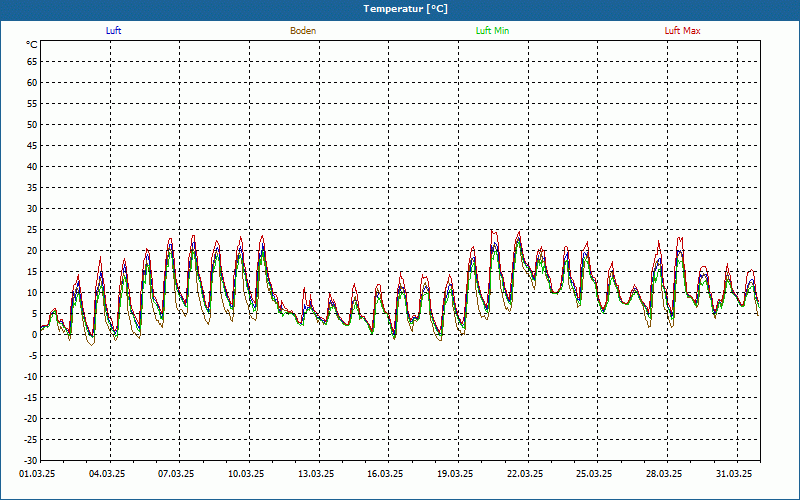Click the y-axis value -15
Screen dimensions: 800x500
pyautogui.click(x=31, y=397)
